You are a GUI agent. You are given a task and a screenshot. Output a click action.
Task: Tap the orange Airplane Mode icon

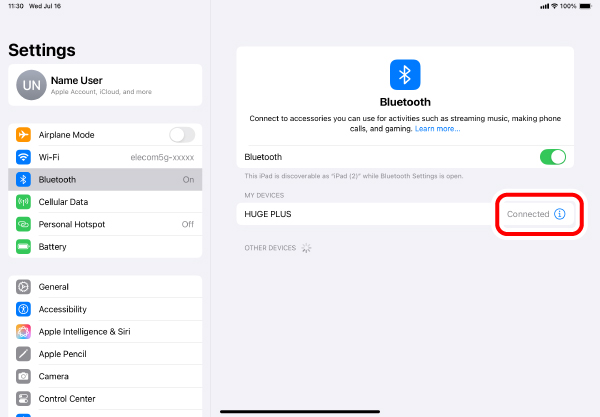(x=23, y=135)
